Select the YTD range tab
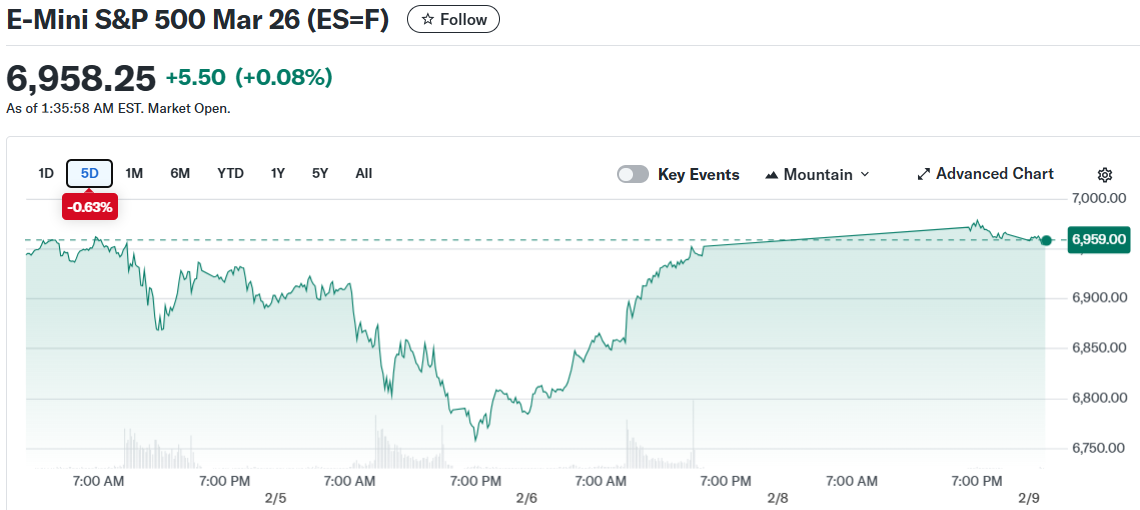 (230, 173)
